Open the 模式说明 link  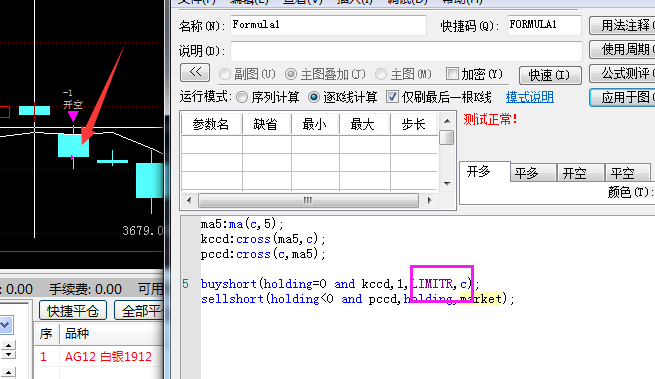[530, 97]
